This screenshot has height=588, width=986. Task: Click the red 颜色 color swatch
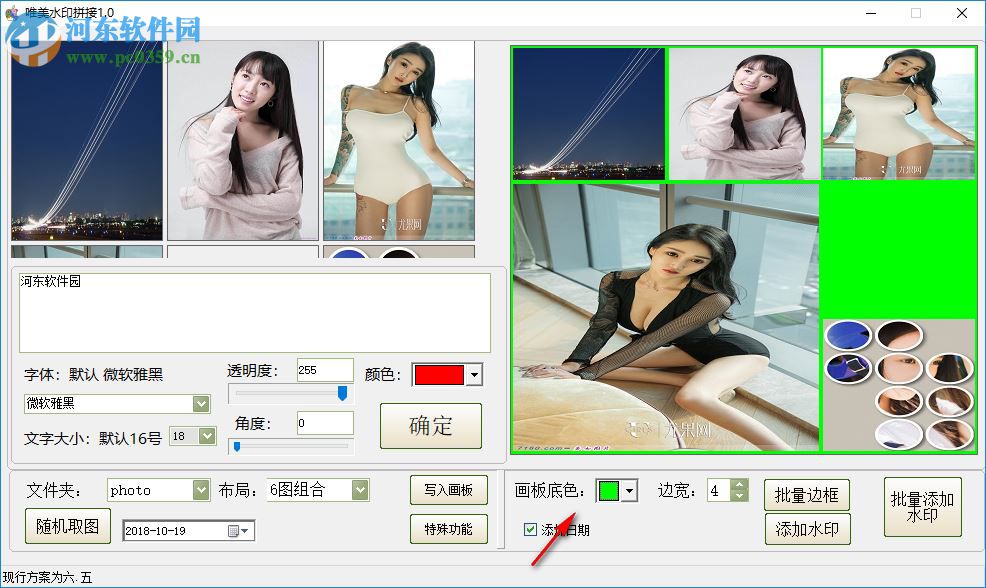[x=438, y=375]
